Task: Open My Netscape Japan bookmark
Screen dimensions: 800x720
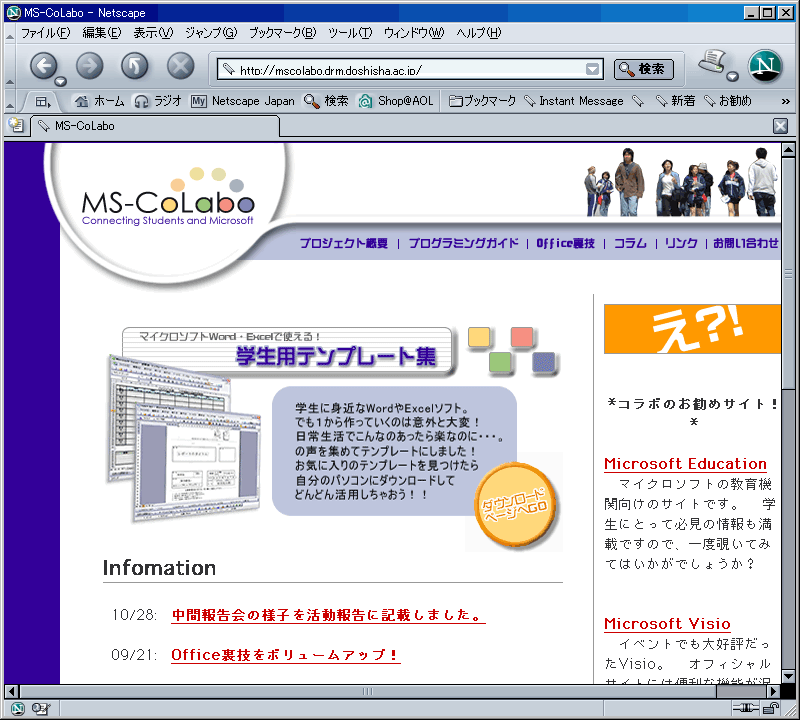Action: click(243, 101)
